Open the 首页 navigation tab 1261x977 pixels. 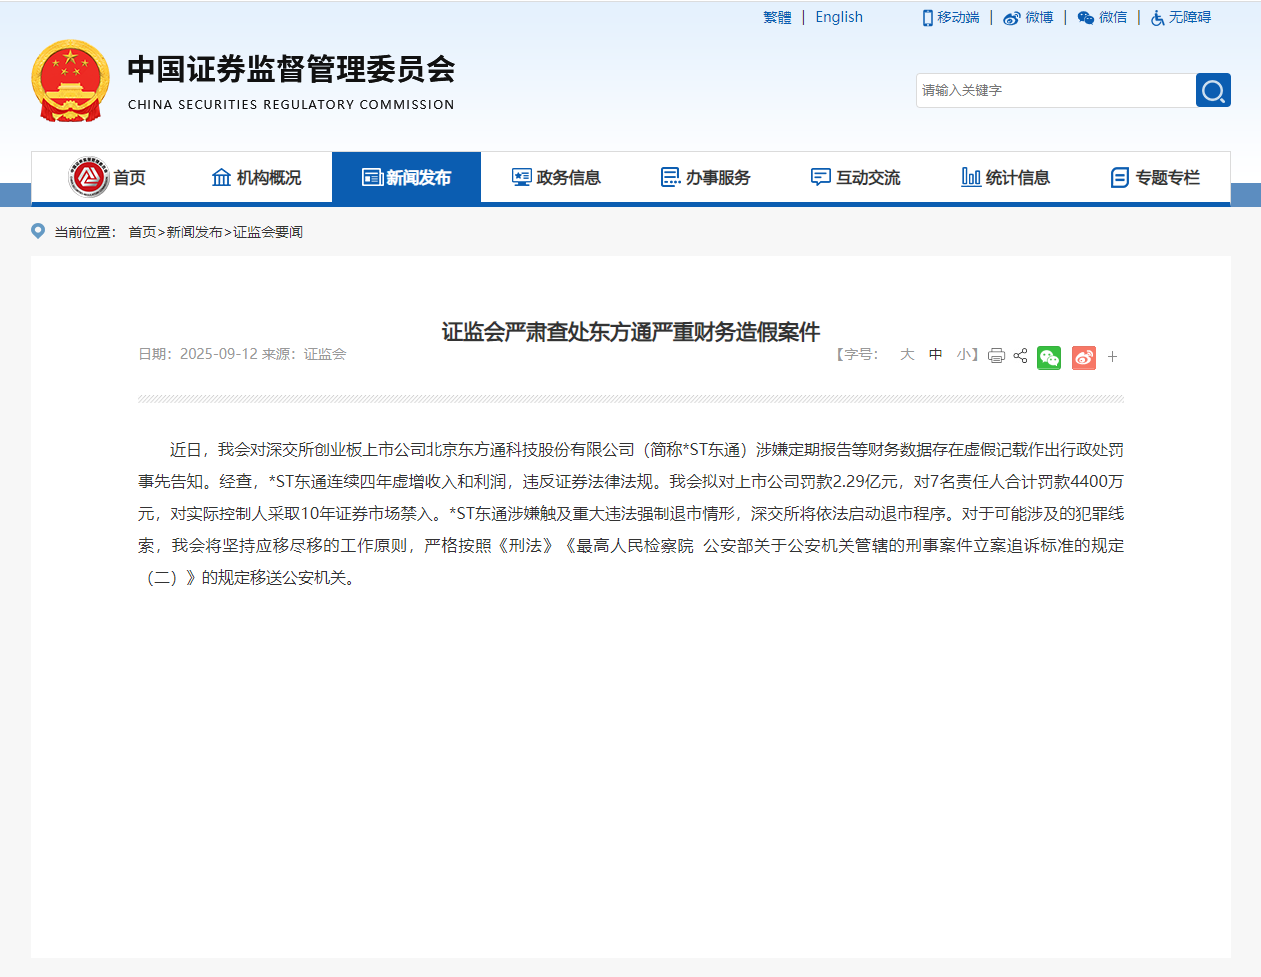tap(107, 177)
